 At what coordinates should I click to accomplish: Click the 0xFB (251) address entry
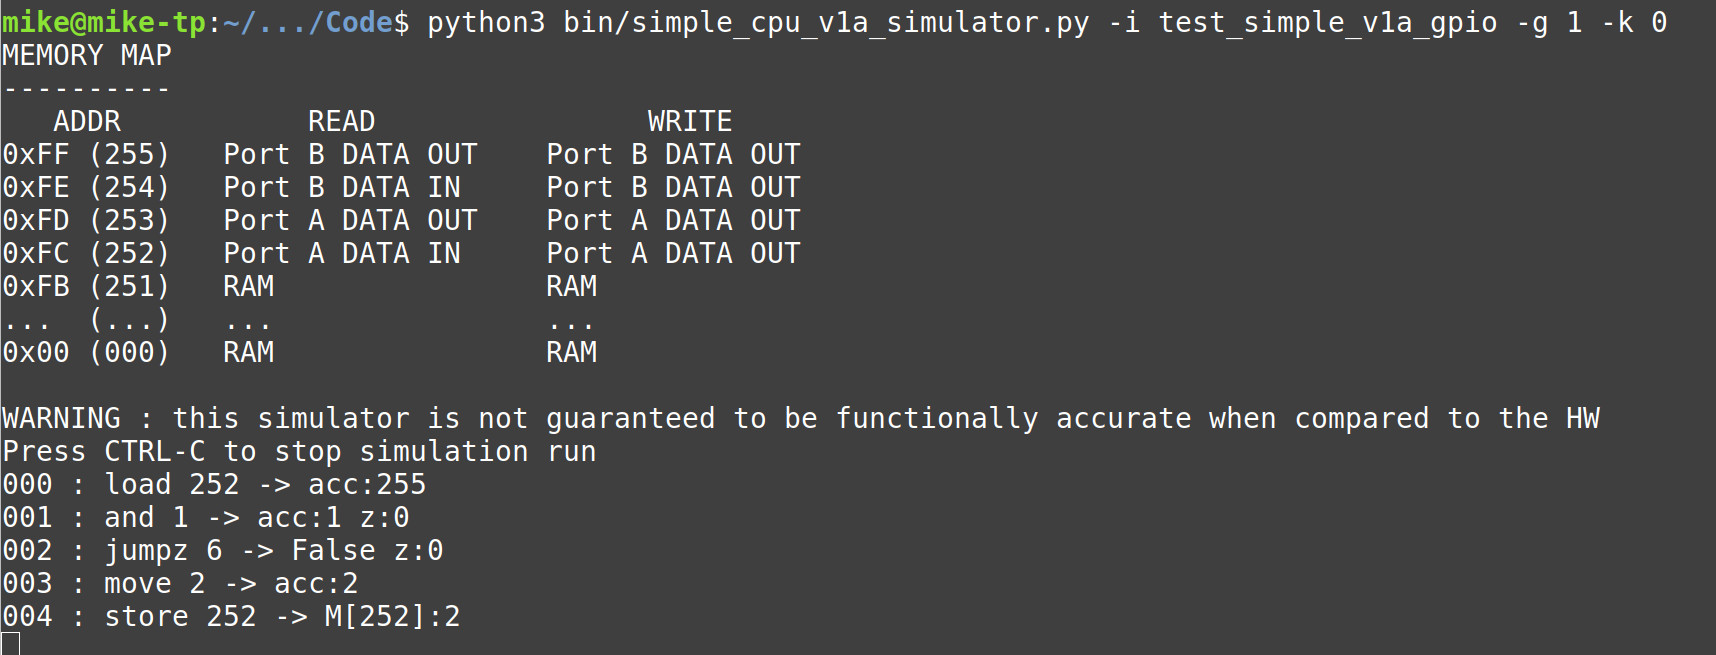(x=86, y=286)
